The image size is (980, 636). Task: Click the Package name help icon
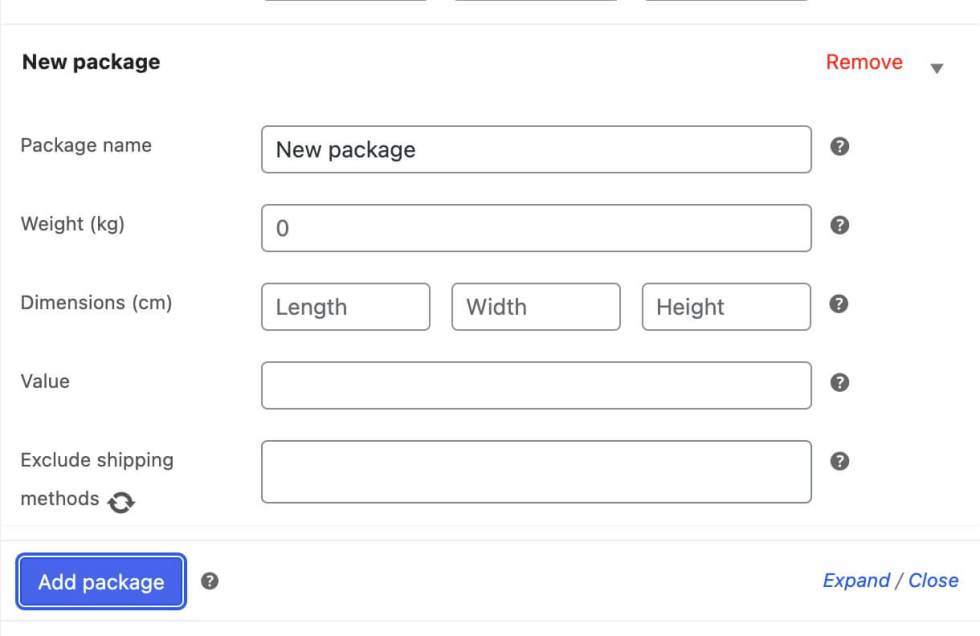click(x=840, y=147)
